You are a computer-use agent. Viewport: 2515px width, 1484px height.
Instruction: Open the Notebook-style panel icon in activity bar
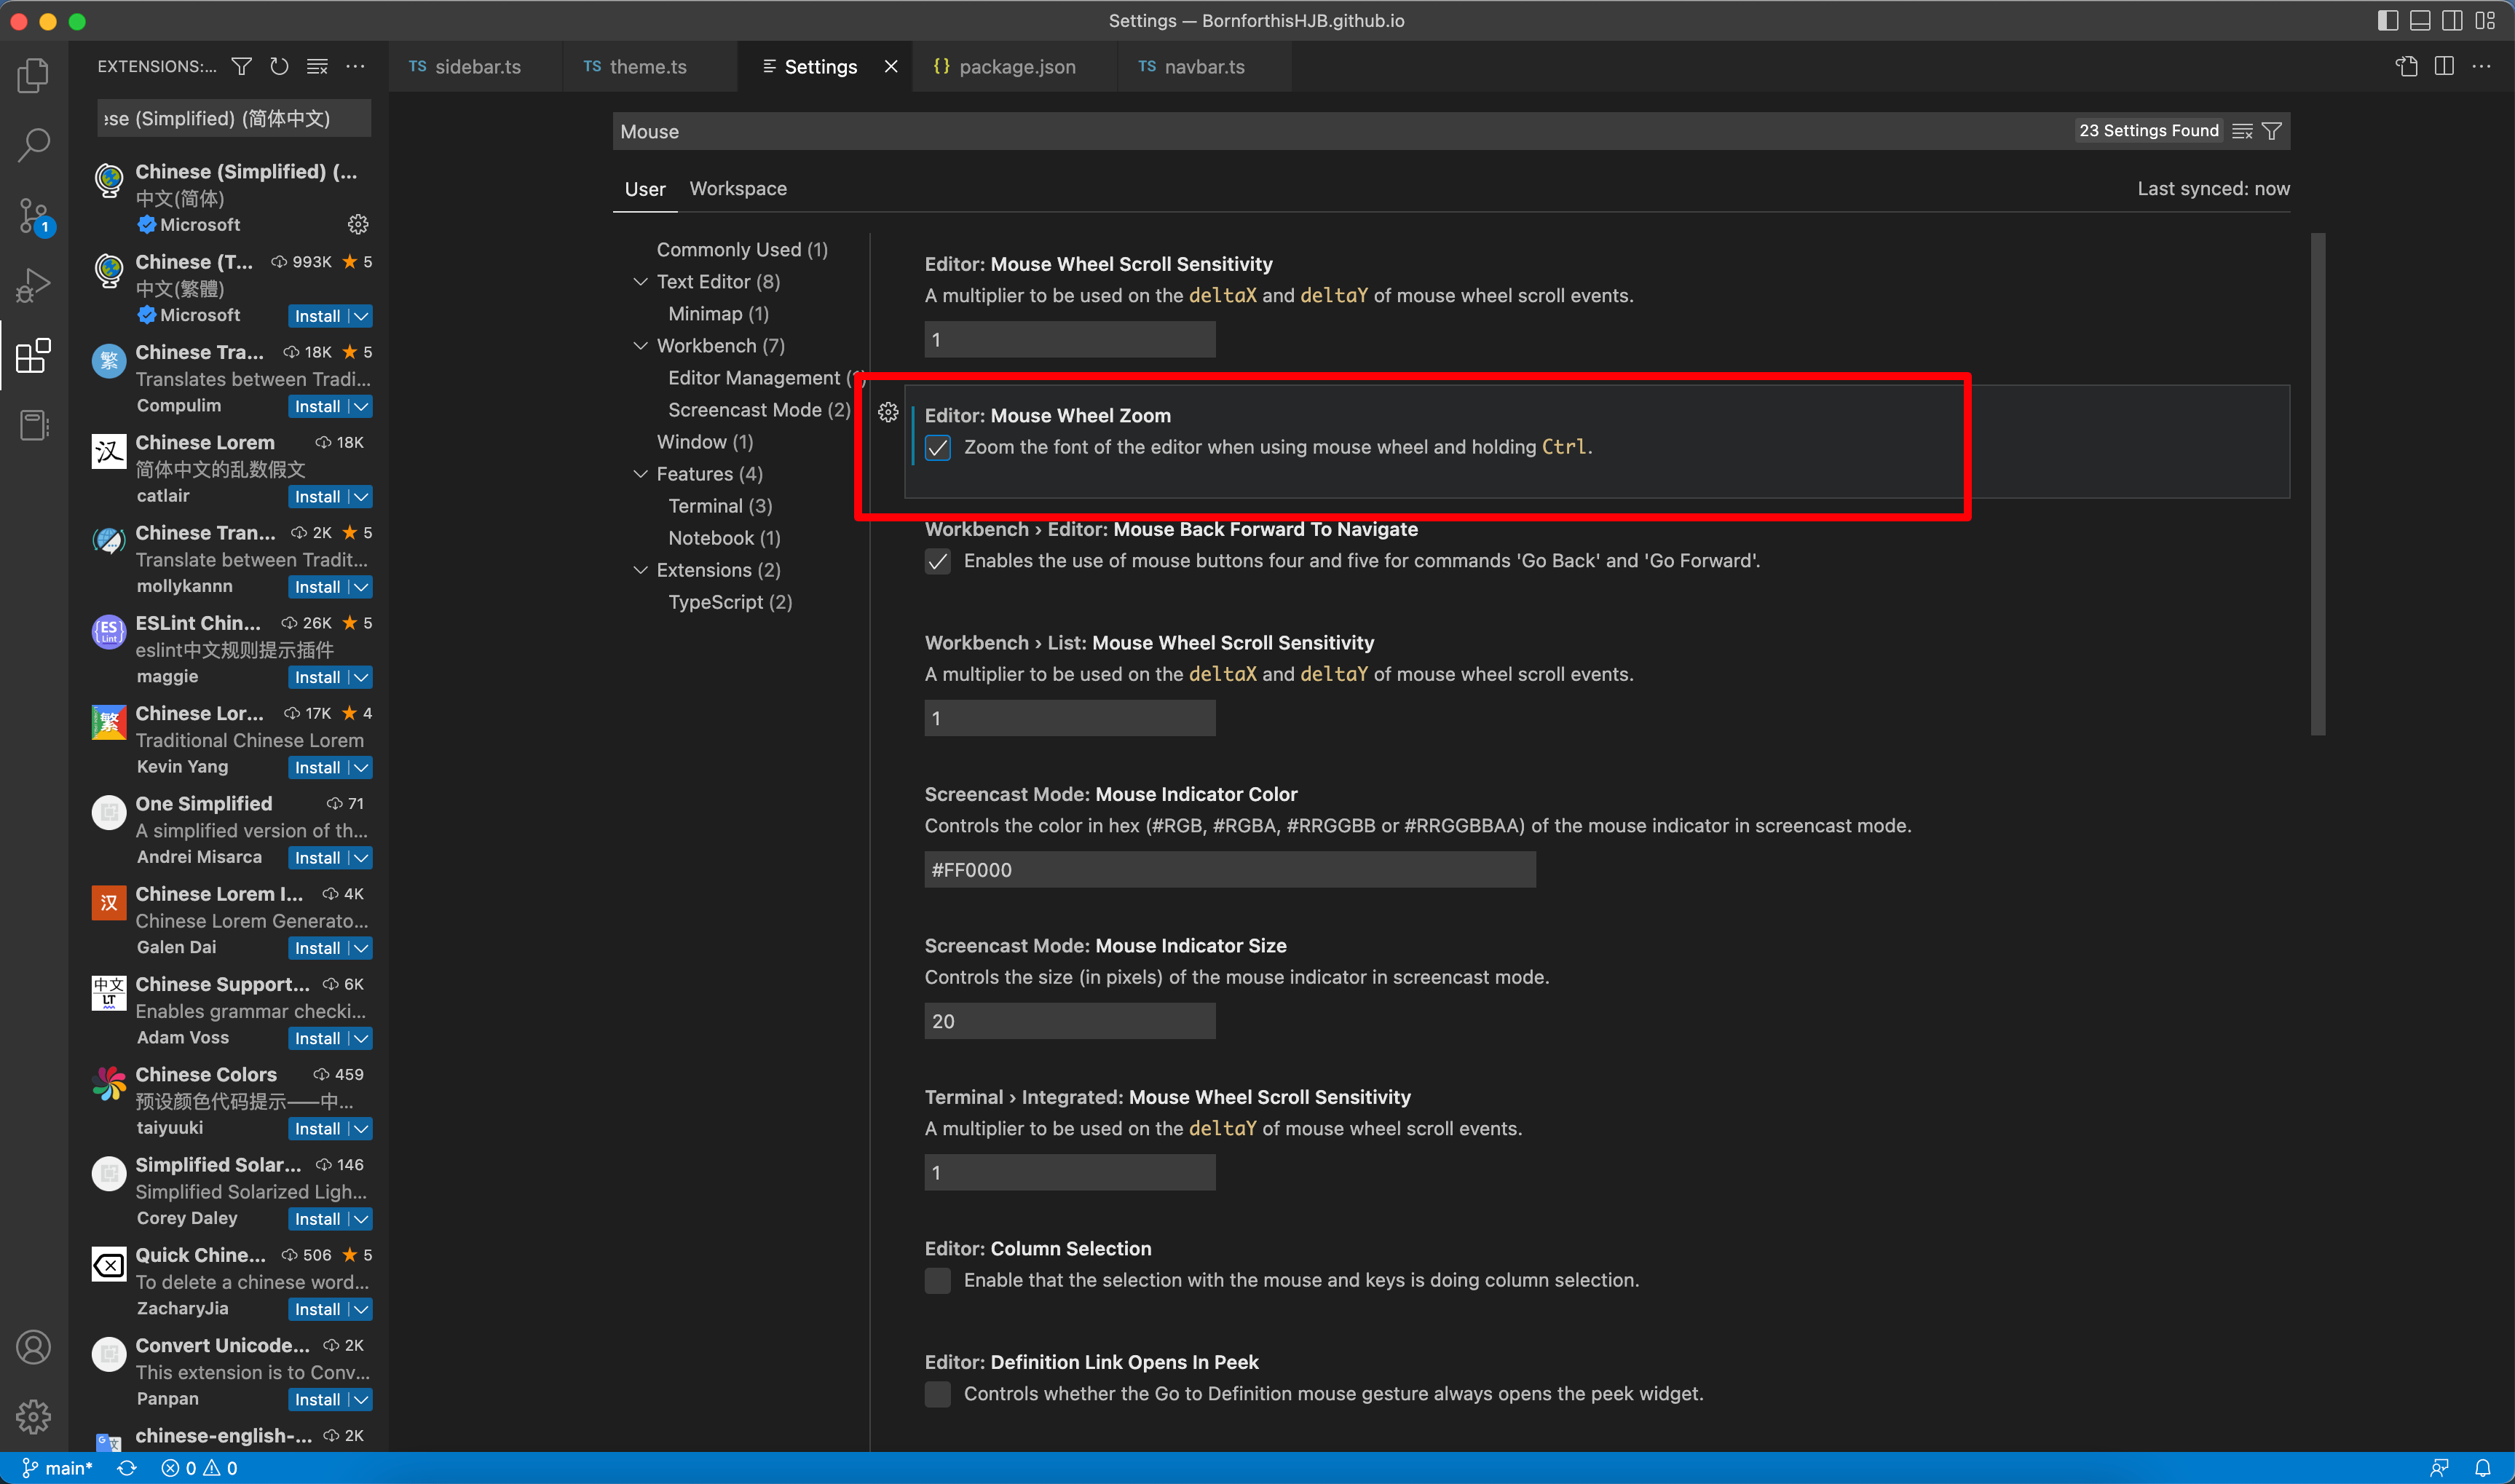click(33, 425)
